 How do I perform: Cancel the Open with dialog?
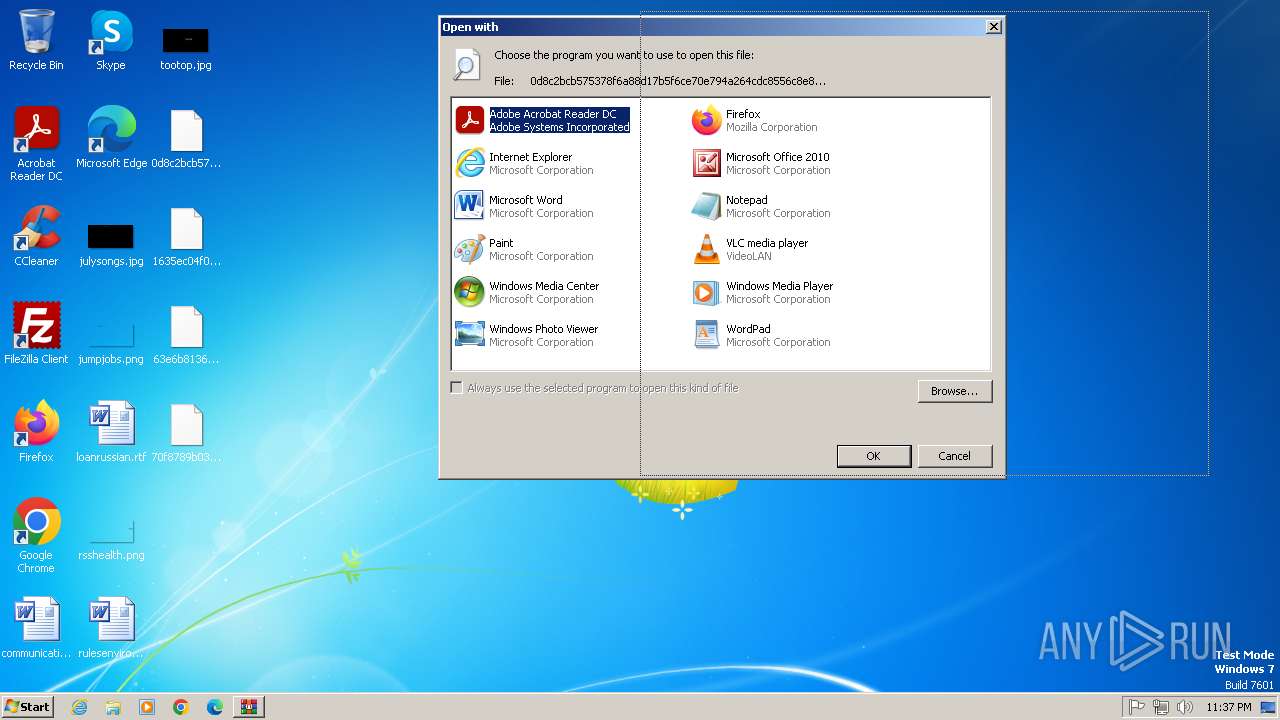point(955,456)
